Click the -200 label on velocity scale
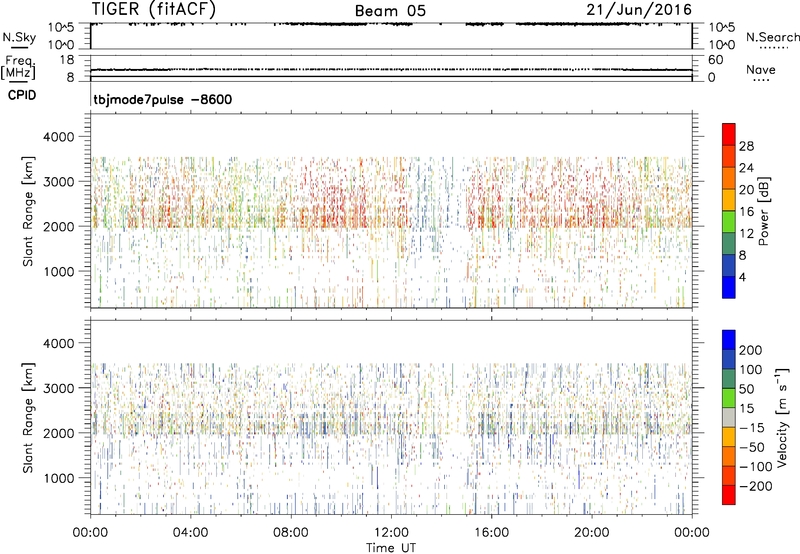Image resolution: width=800 pixels, height=554 pixels. (x=756, y=486)
